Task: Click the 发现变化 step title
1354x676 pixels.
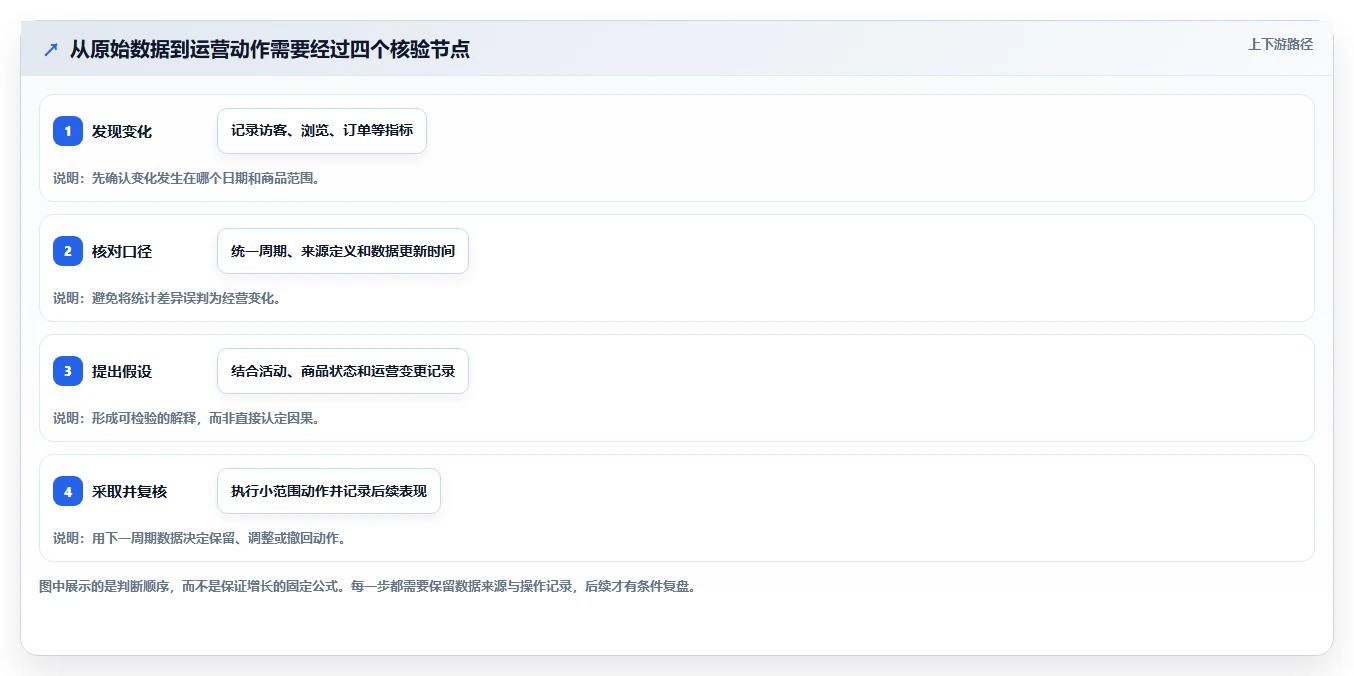Action: [x=122, y=132]
